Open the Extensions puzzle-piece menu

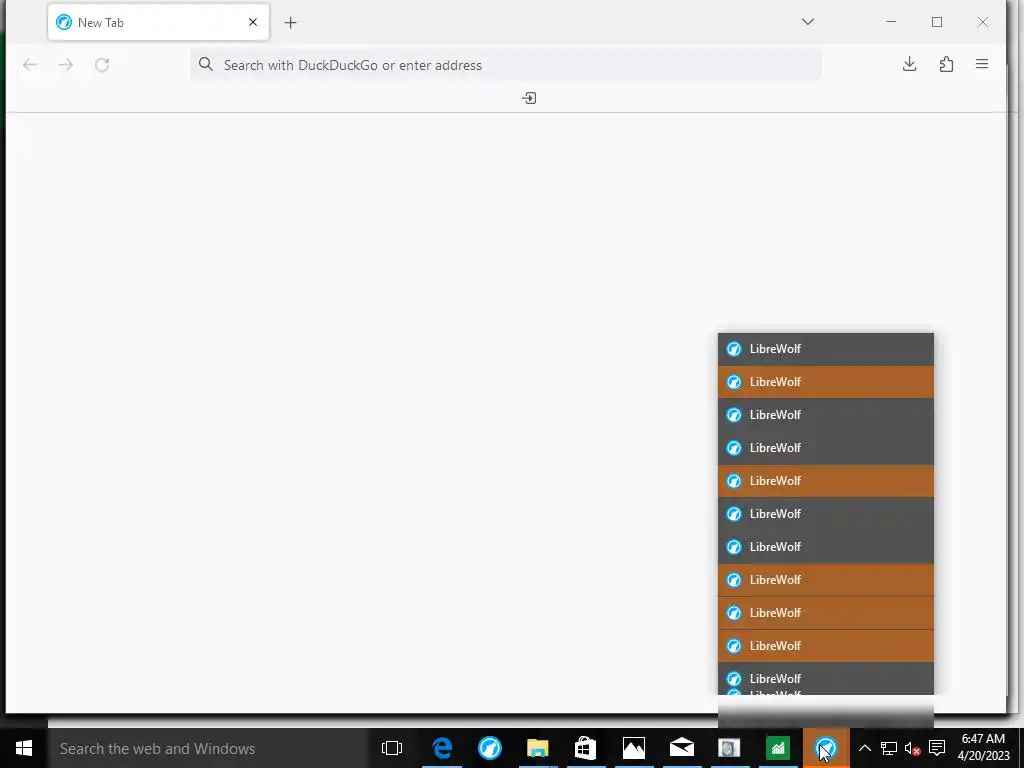pos(946,64)
